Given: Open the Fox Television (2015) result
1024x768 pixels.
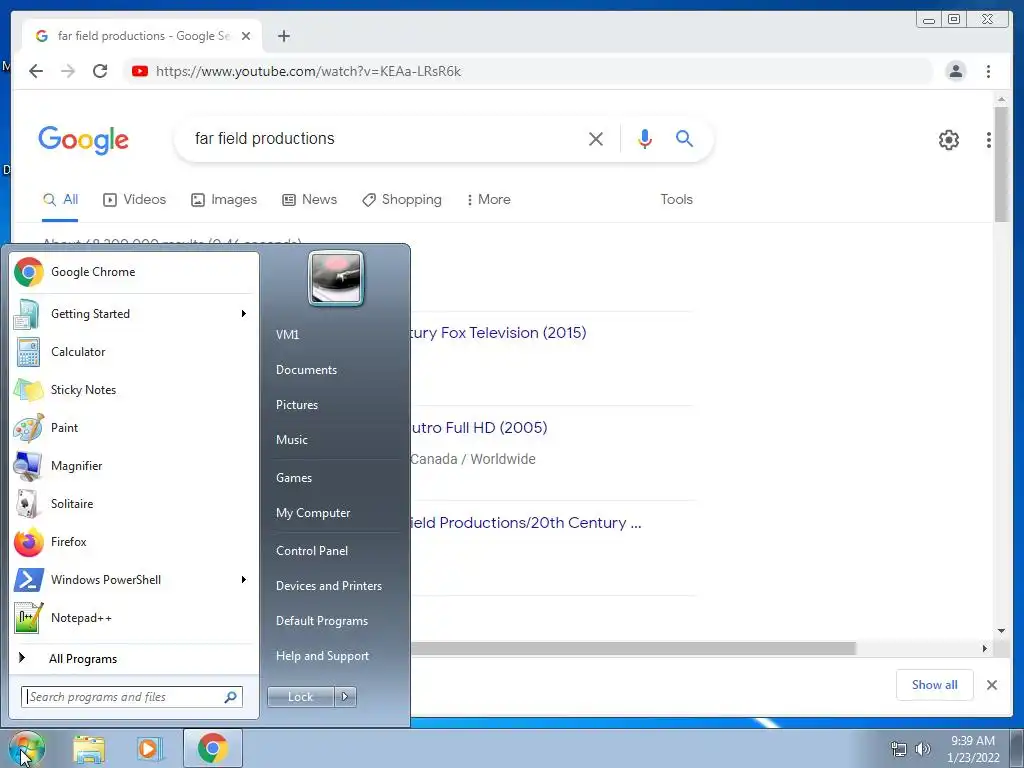Looking at the screenshot, I should click(x=498, y=332).
